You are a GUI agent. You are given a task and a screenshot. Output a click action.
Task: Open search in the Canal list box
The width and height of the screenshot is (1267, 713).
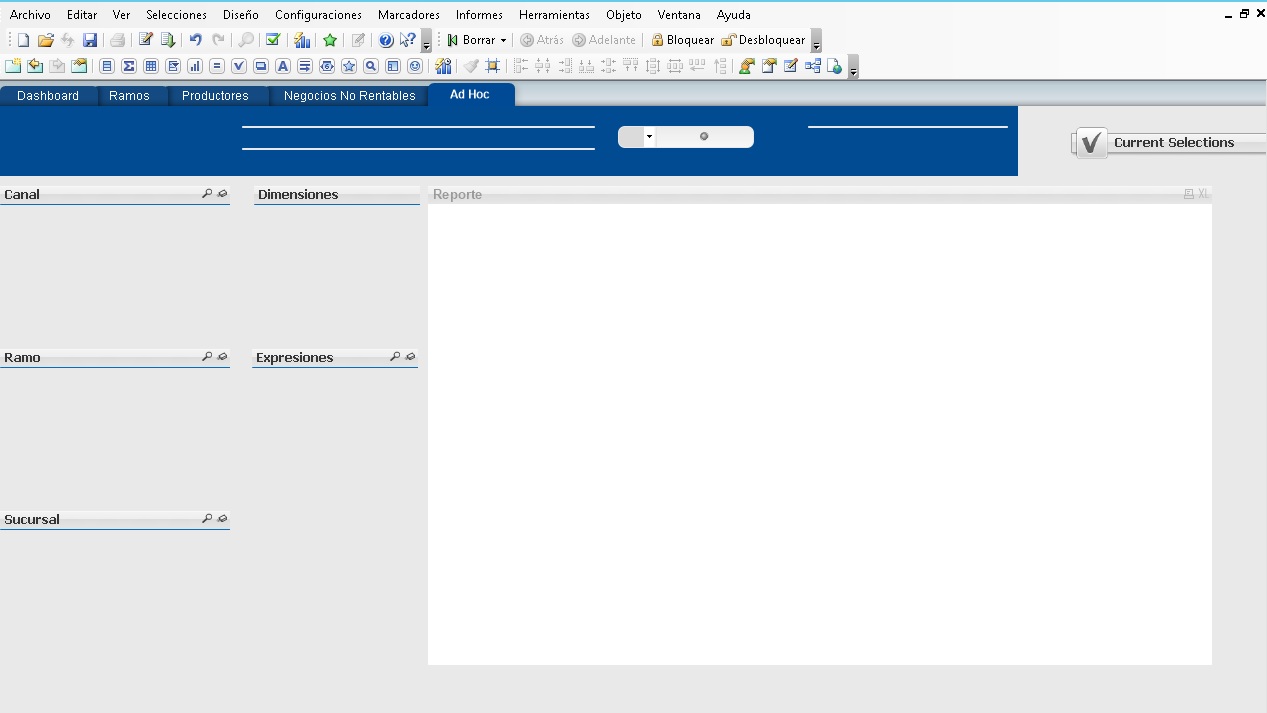coord(207,193)
